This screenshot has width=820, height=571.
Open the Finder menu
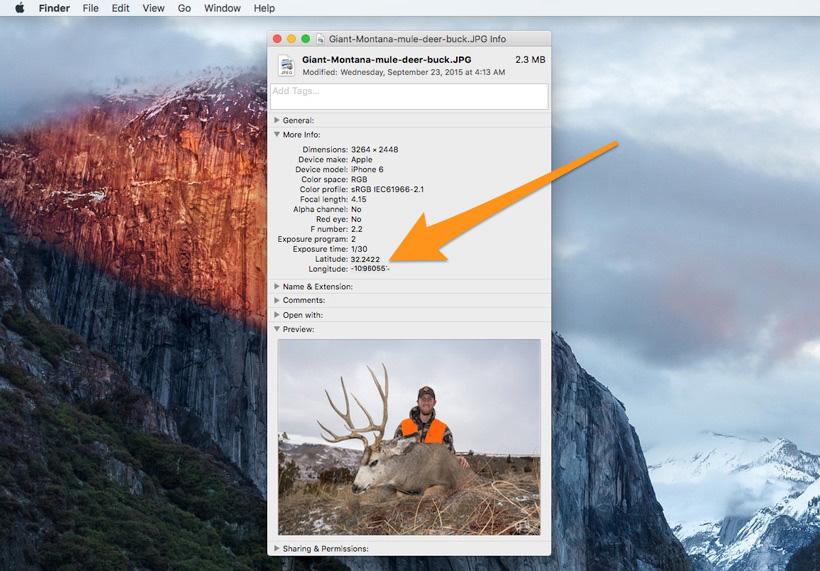(54, 8)
